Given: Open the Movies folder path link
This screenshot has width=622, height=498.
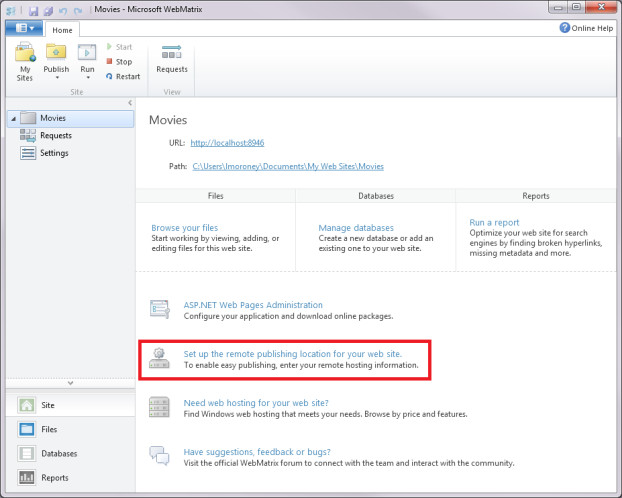Looking at the screenshot, I should 288,166.
